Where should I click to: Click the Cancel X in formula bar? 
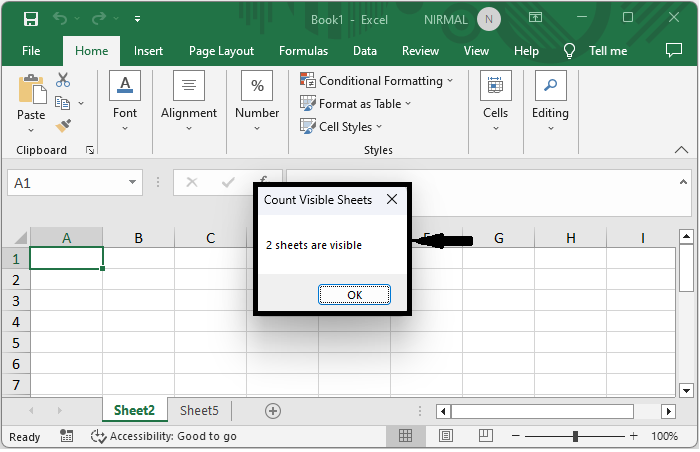click(192, 182)
